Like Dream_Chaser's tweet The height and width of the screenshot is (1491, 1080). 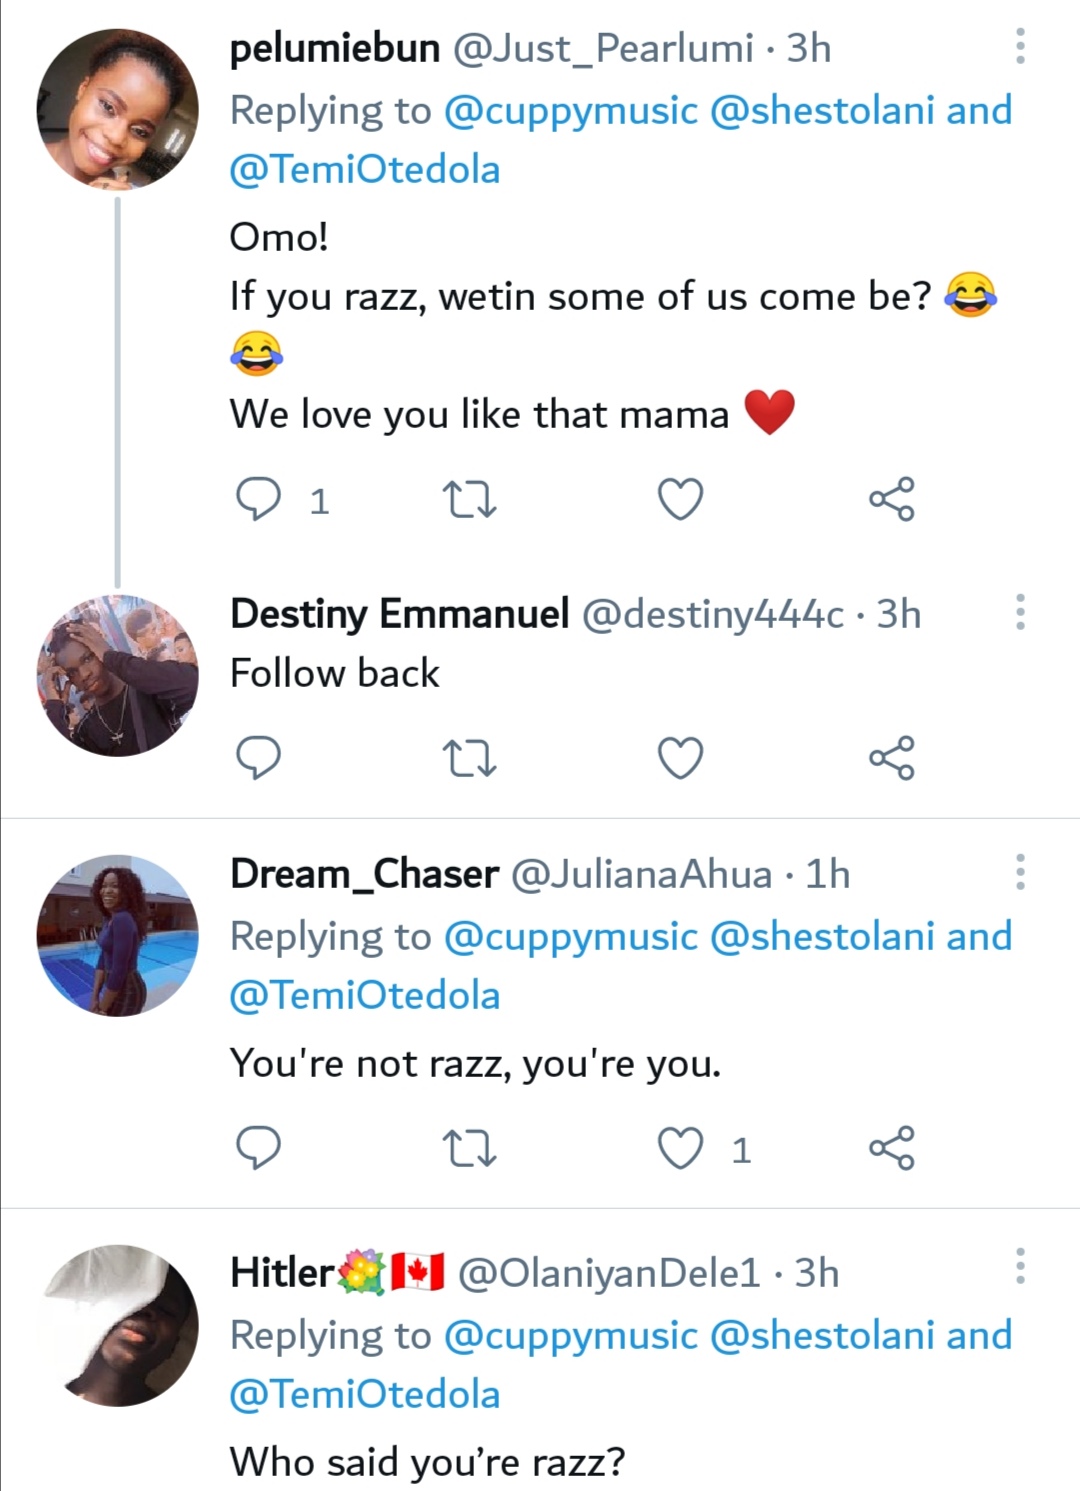pyautogui.click(x=680, y=1147)
